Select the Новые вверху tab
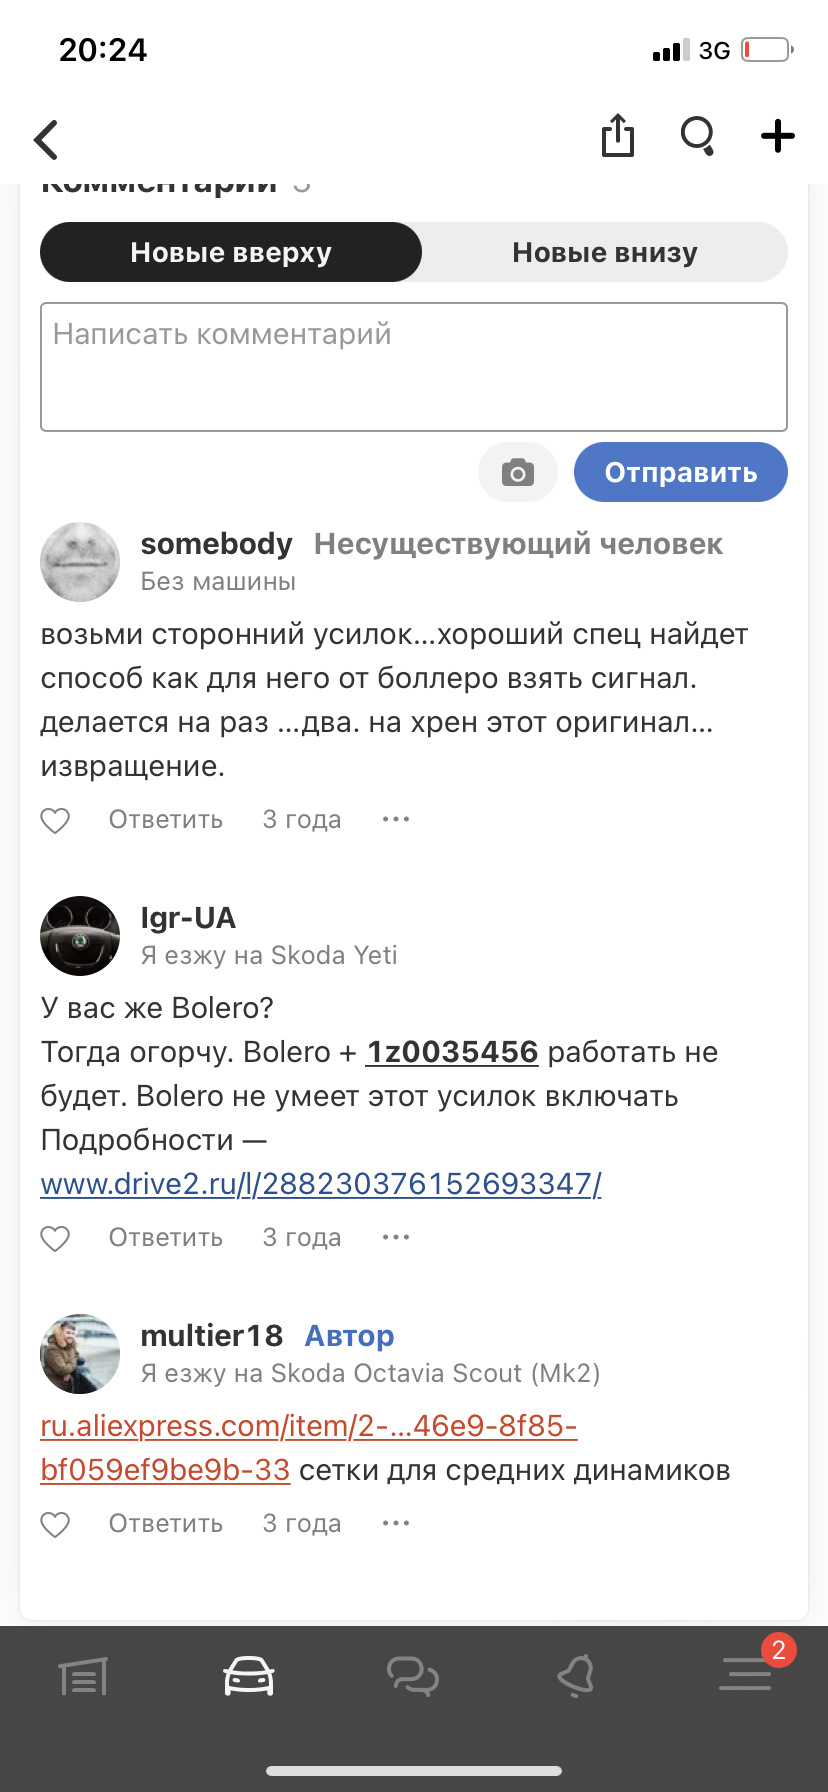 [x=230, y=252]
